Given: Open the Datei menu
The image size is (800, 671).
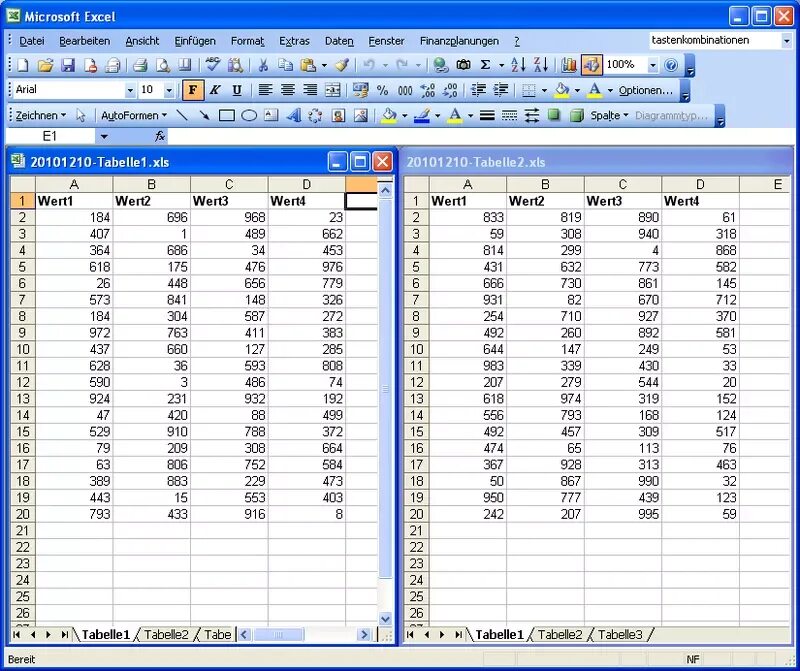Looking at the screenshot, I should coord(32,41).
